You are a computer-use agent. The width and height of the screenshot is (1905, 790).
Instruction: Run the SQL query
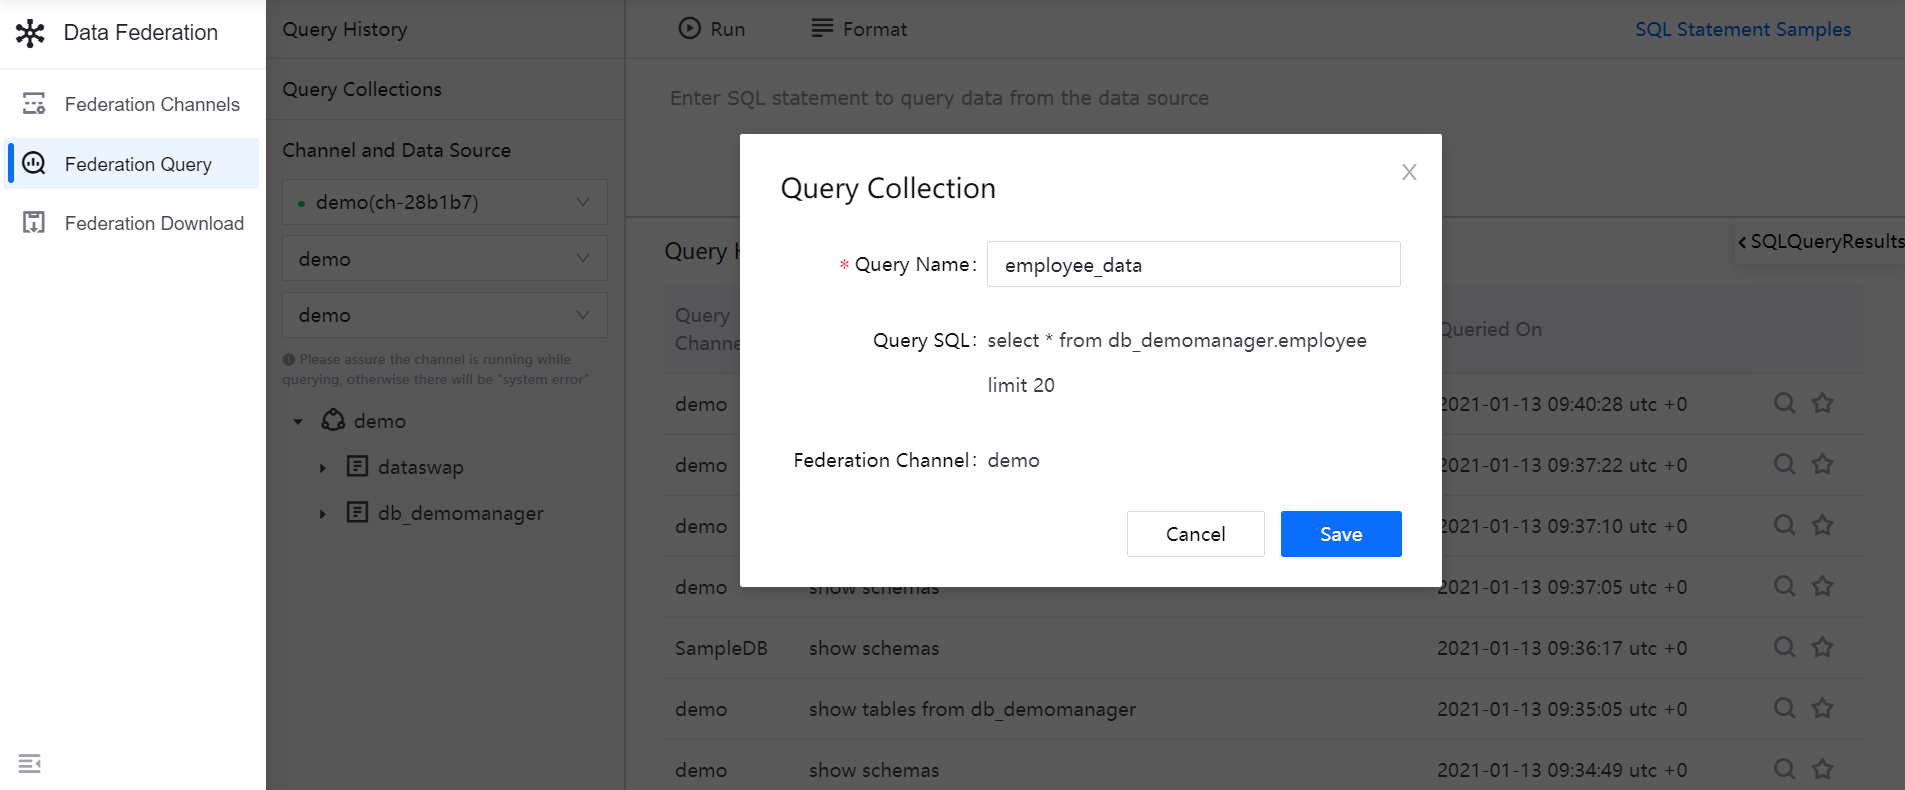(712, 29)
